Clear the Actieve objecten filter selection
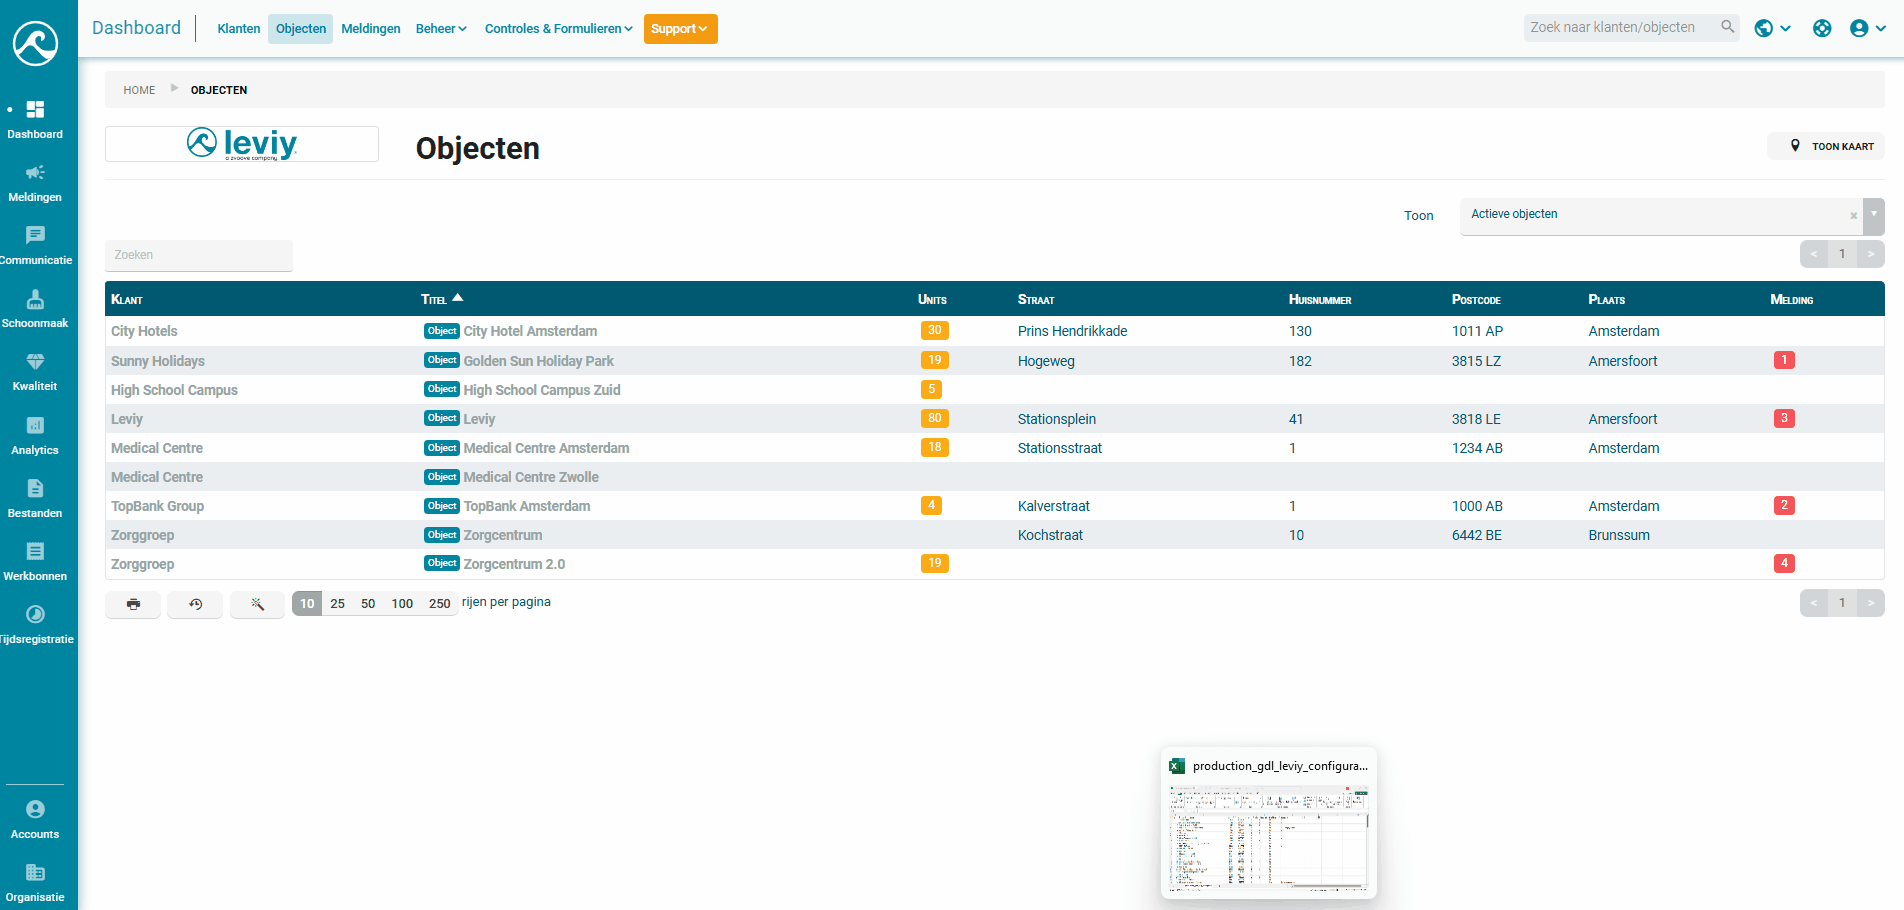Screen dimensions: 1904x910 [1853, 215]
